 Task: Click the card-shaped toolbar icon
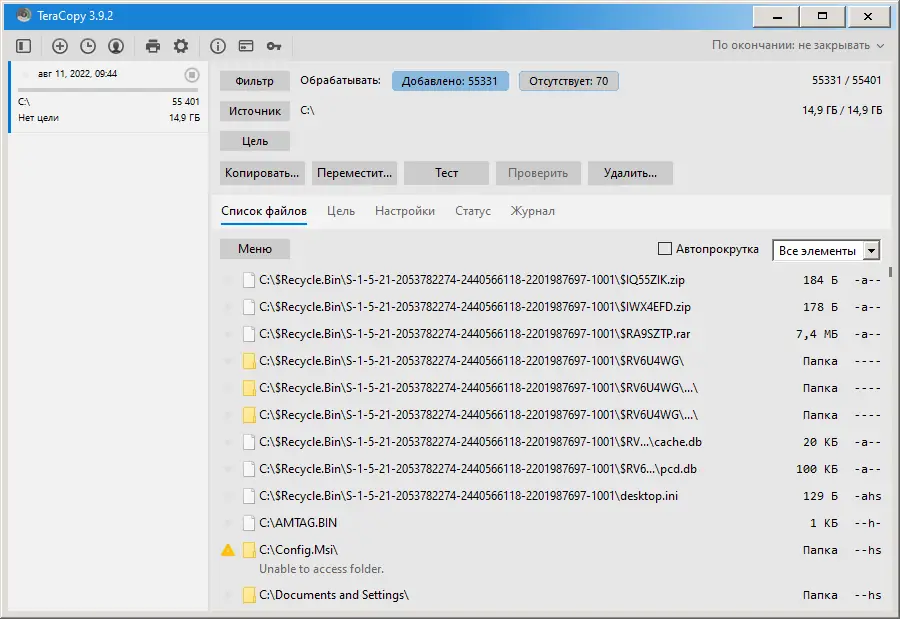click(246, 46)
